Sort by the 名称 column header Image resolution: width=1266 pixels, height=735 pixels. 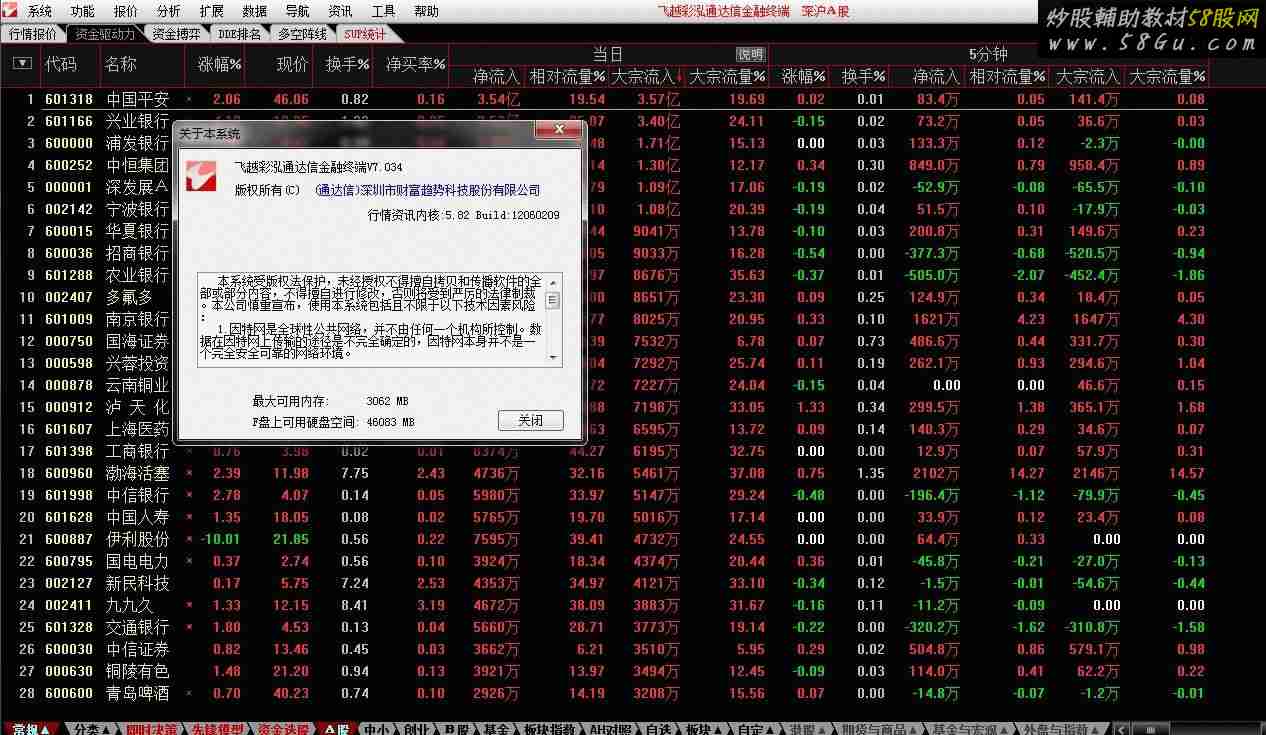point(120,64)
